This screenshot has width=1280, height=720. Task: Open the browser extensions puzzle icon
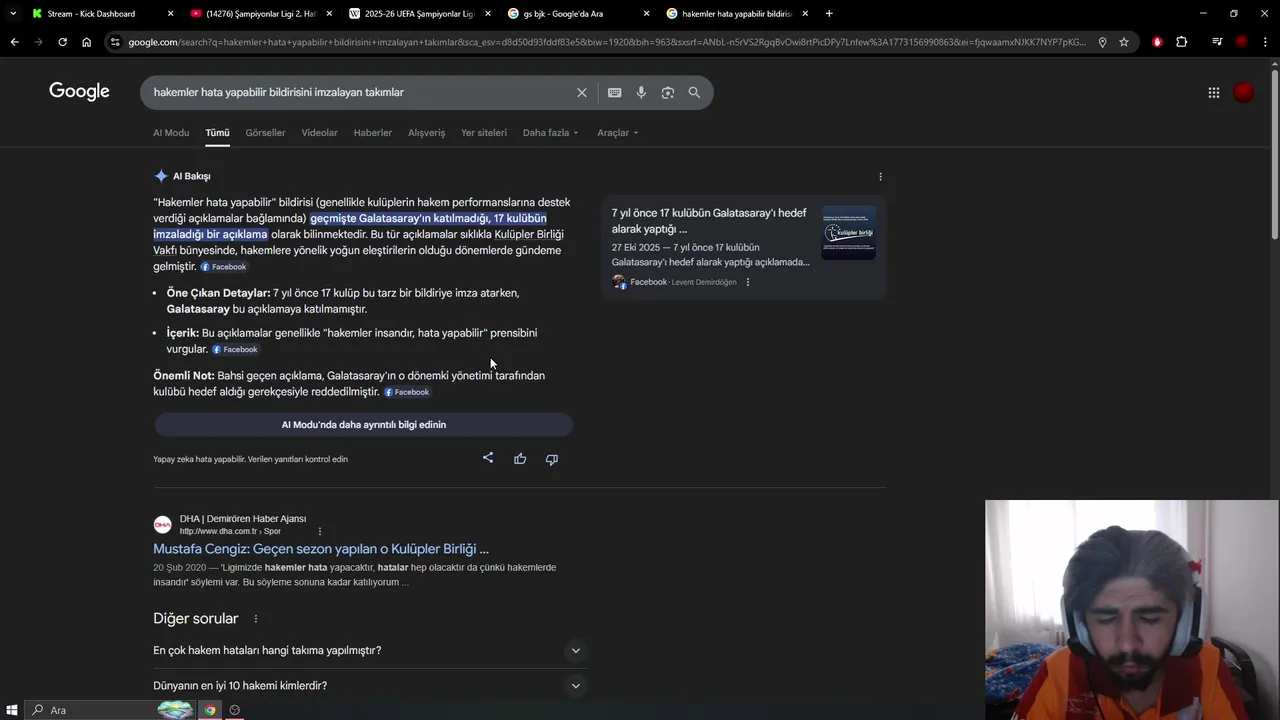coord(1181,42)
